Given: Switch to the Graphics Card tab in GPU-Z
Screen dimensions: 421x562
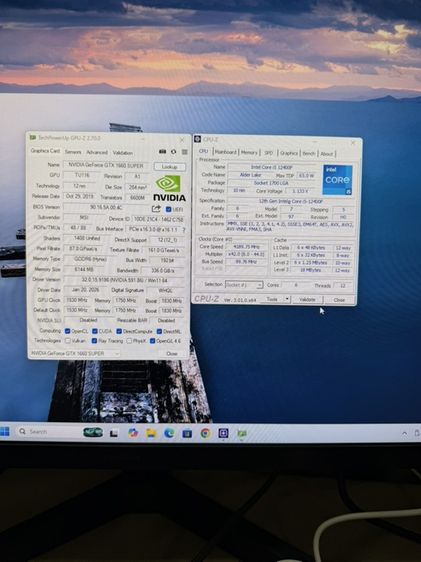Looking at the screenshot, I should pos(45,151).
